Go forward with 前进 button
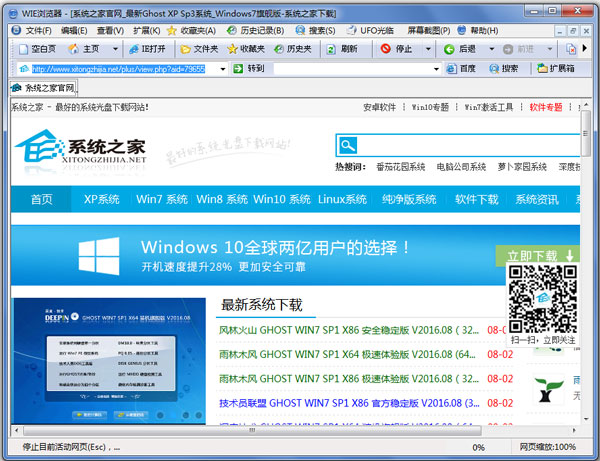 [518, 49]
